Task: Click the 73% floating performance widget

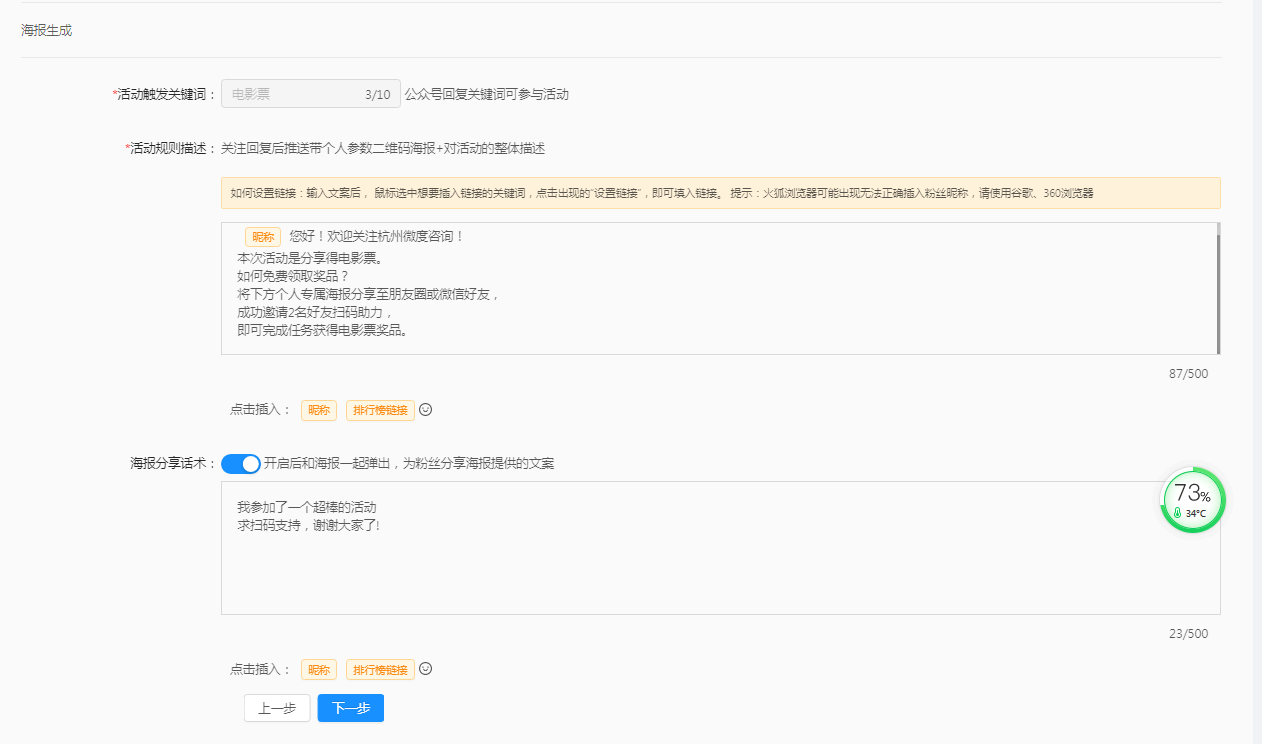Action: click(1192, 500)
